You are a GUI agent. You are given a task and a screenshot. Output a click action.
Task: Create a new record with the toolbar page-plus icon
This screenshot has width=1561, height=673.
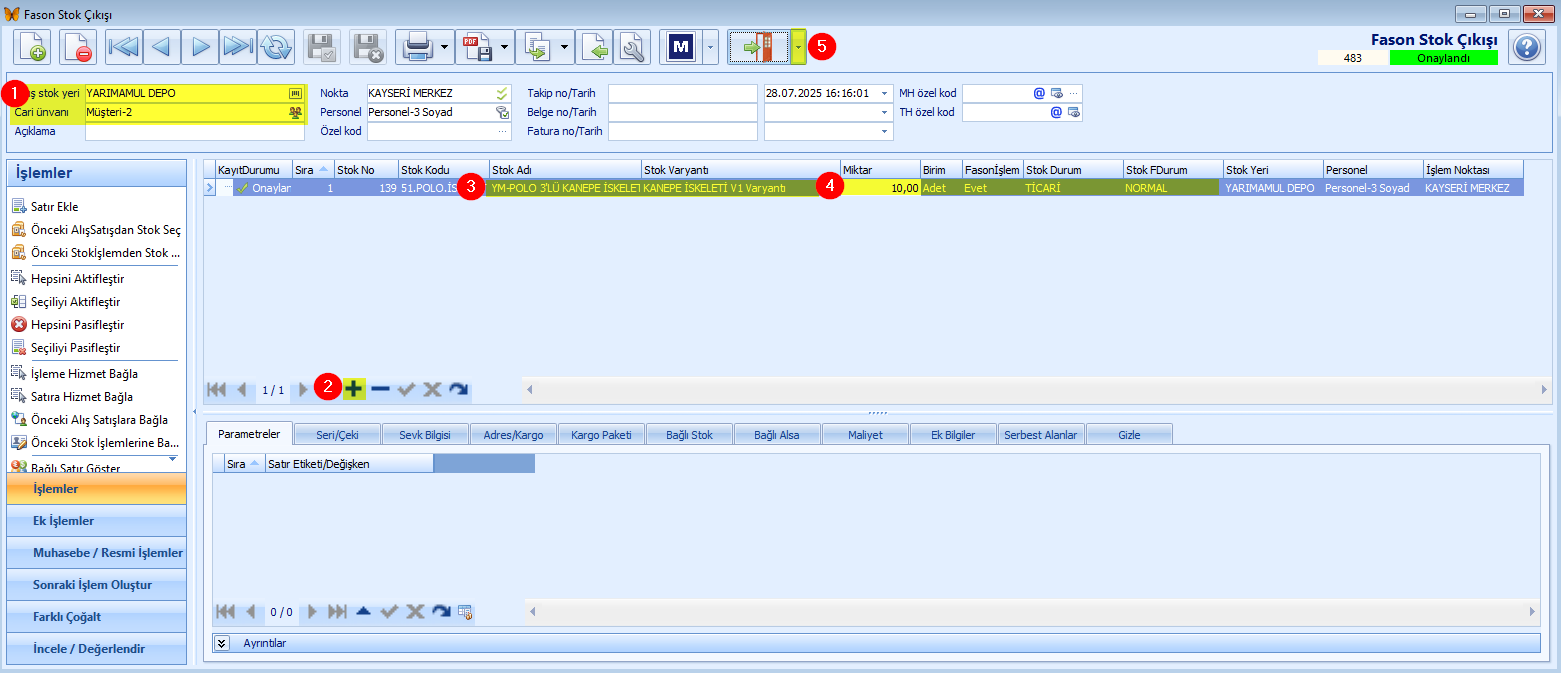click(x=32, y=47)
